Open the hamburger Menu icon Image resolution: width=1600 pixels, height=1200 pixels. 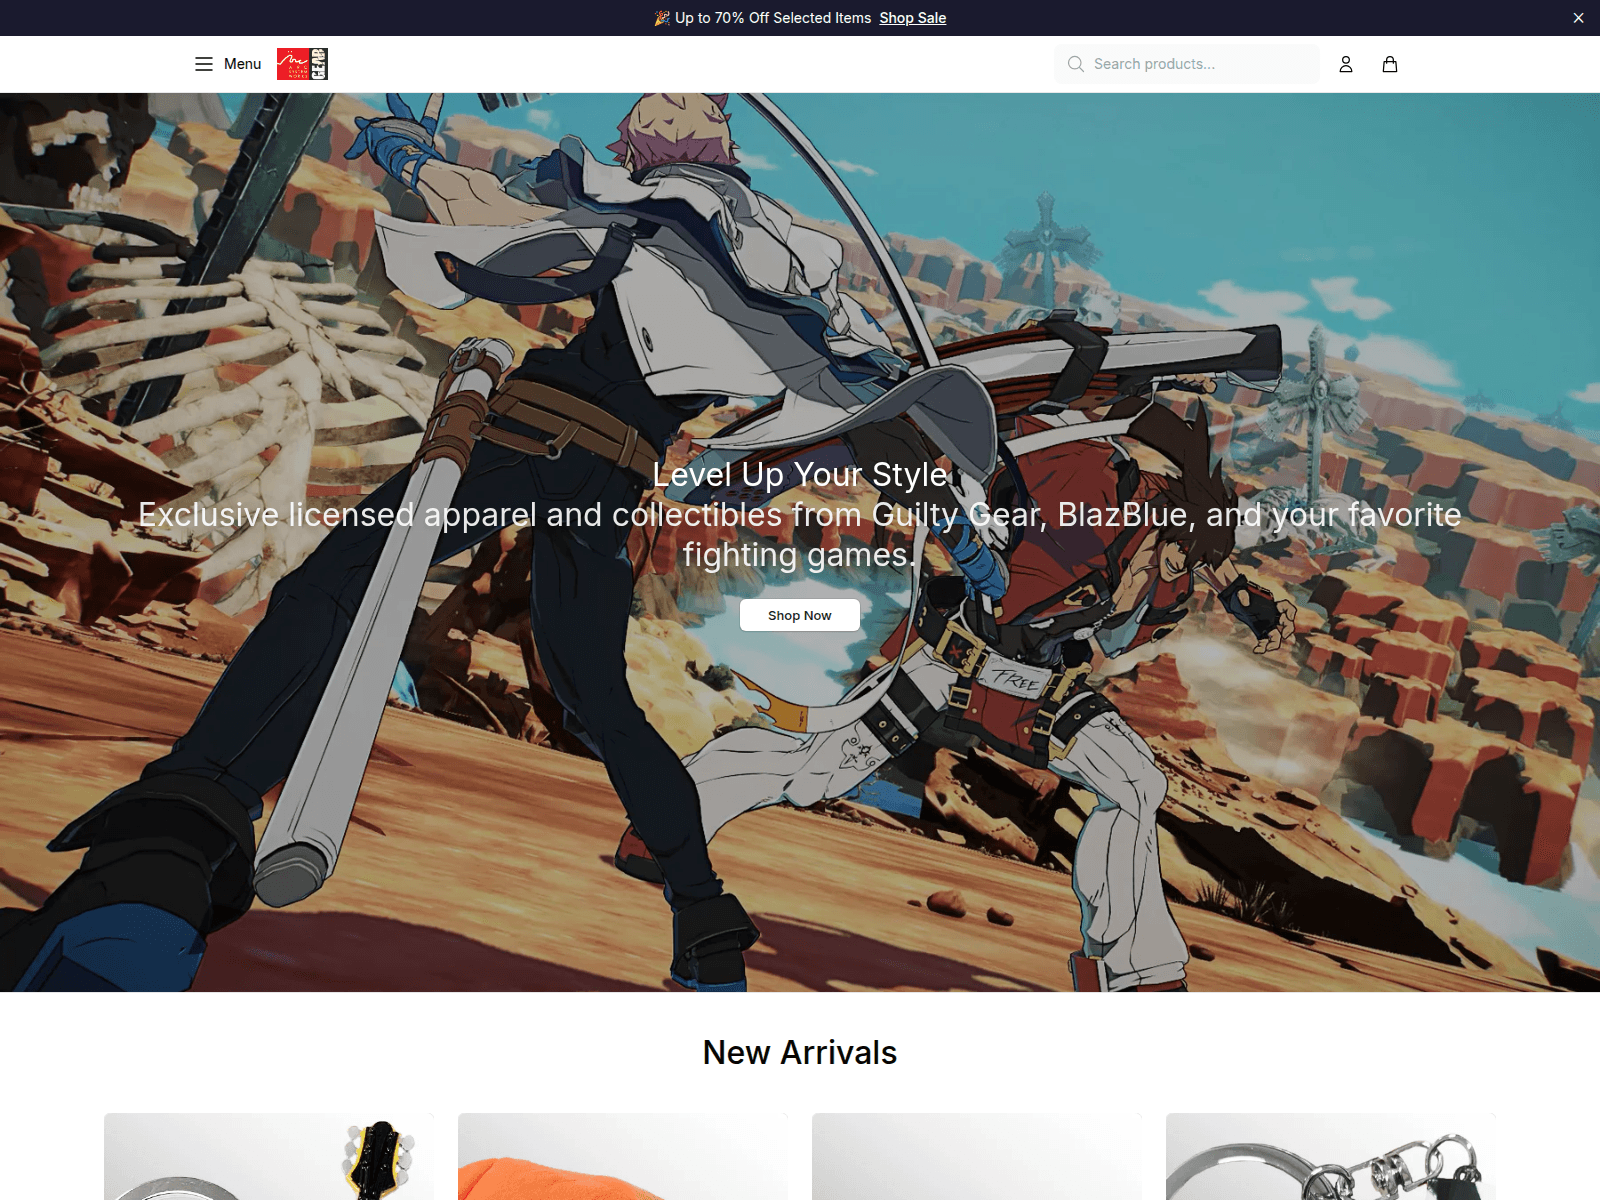[204, 64]
